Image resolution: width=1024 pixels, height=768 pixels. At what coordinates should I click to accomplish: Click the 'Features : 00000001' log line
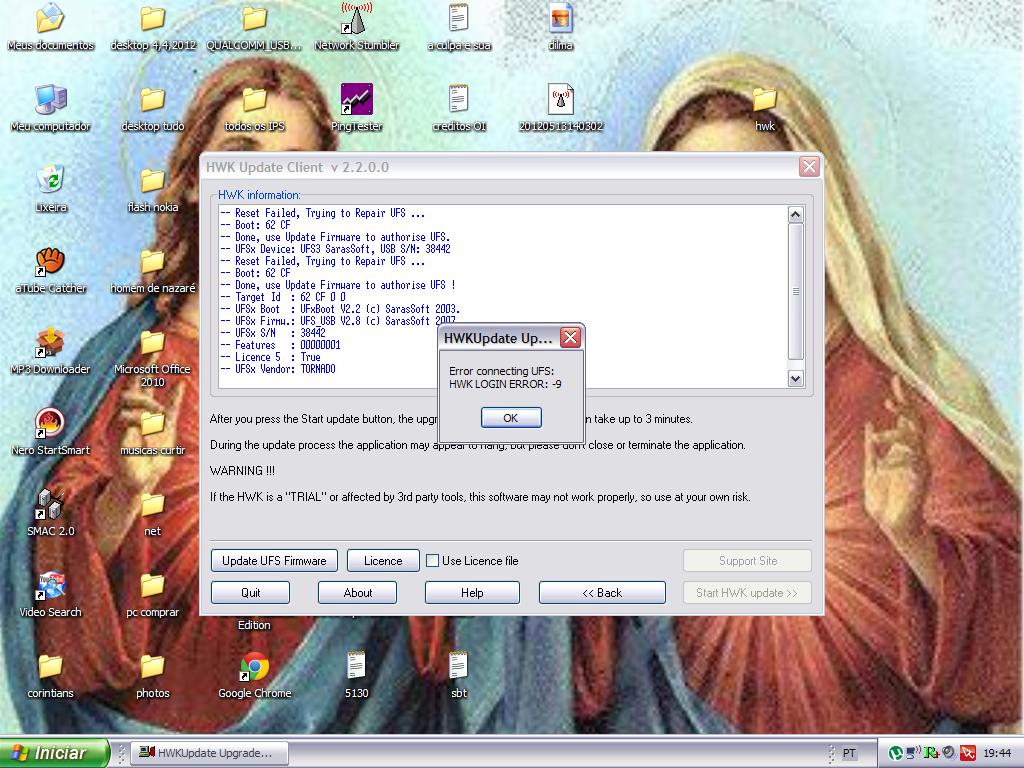click(x=280, y=345)
